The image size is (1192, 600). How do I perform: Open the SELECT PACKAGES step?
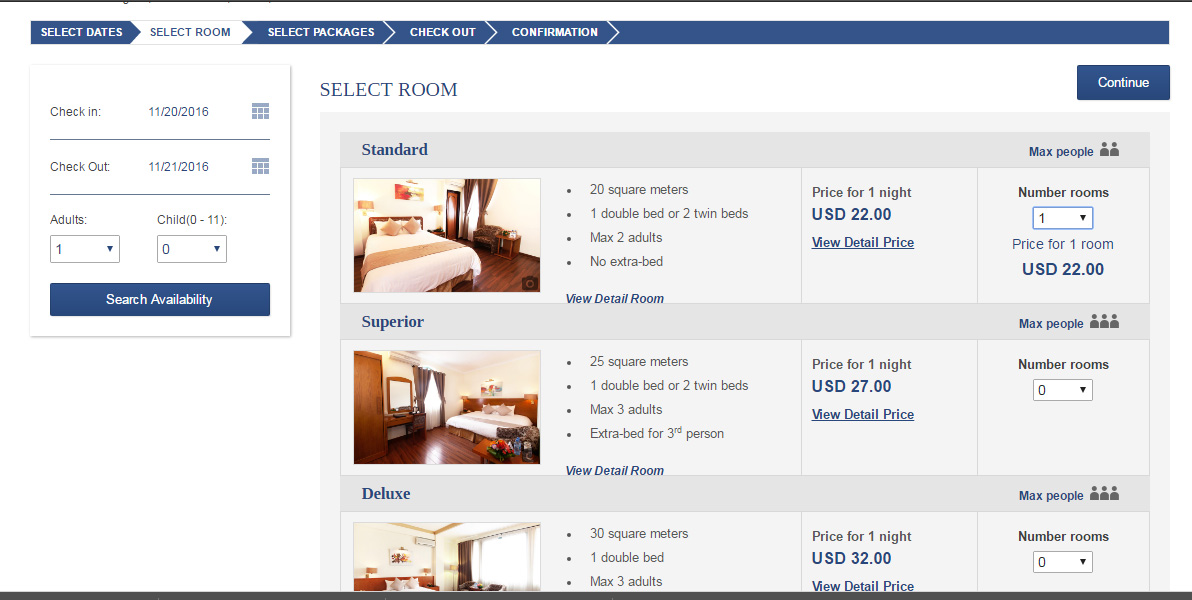(321, 32)
